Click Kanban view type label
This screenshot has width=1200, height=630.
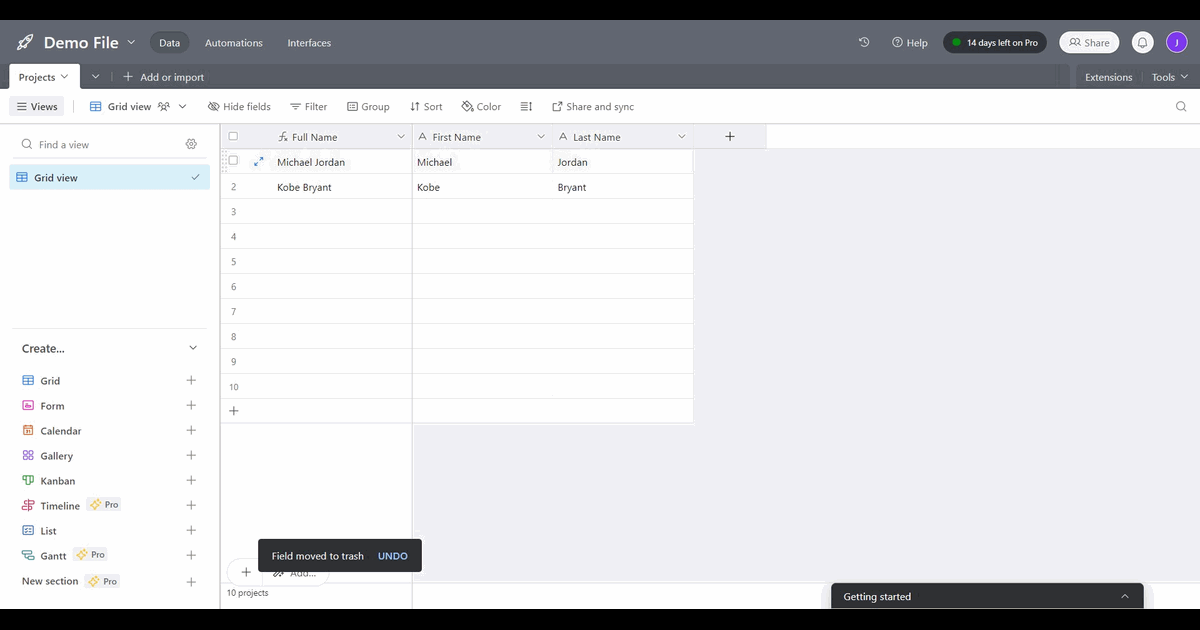pos(58,481)
